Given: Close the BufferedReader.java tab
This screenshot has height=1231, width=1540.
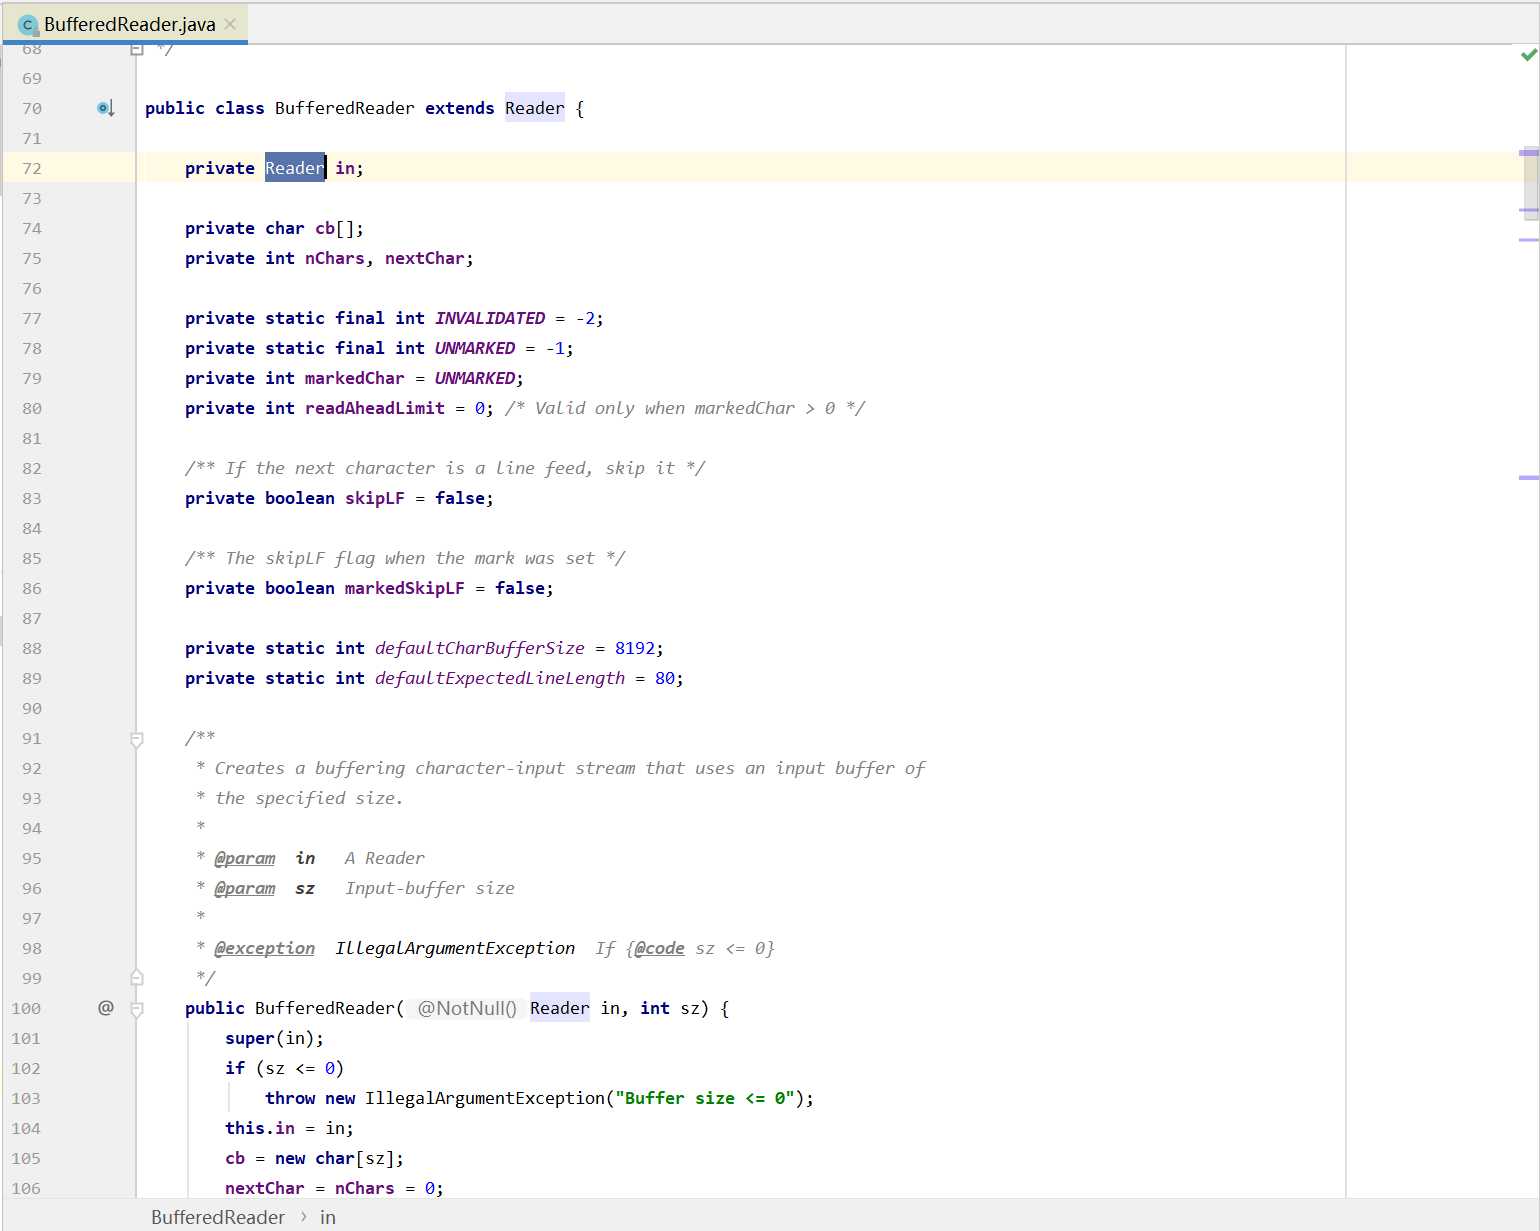Looking at the screenshot, I should coord(230,24).
